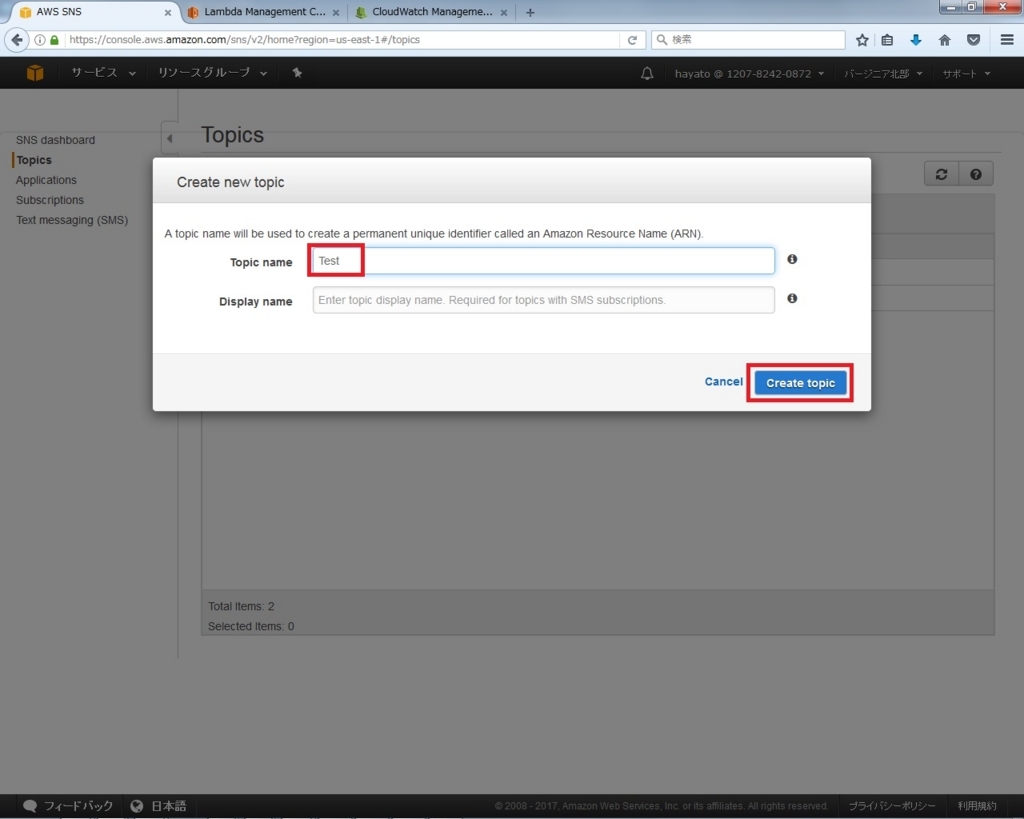Close the AWS SNS tab
This screenshot has height=819, width=1024.
coord(168,12)
